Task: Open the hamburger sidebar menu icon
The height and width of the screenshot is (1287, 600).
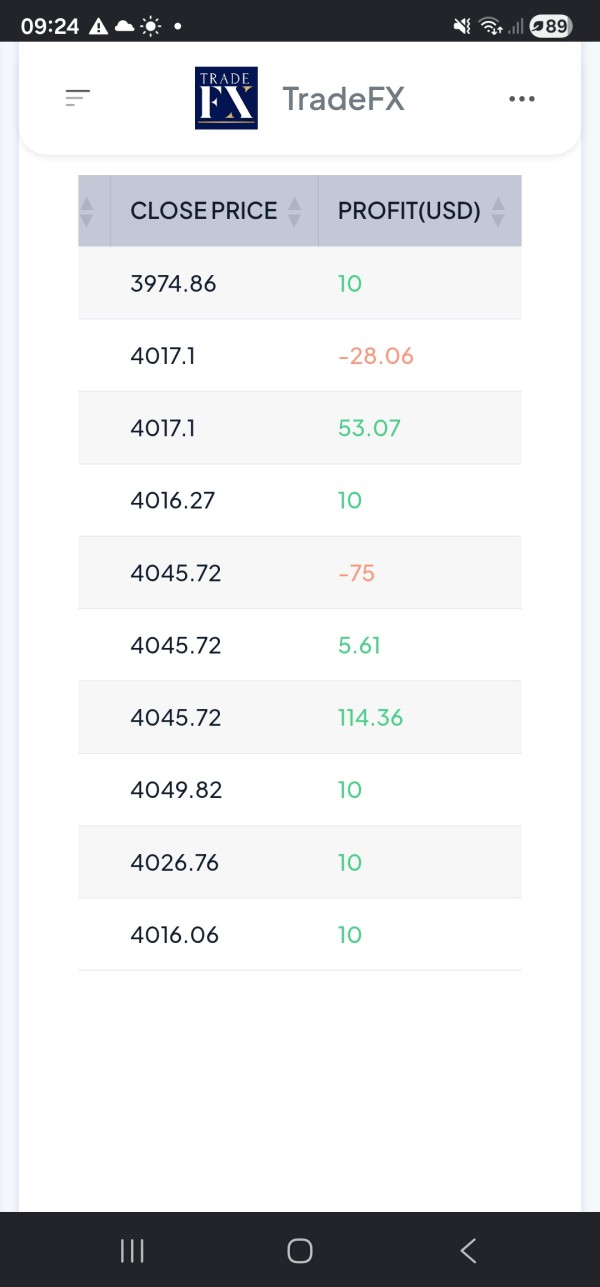Action: pyautogui.click(x=78, y=97)
